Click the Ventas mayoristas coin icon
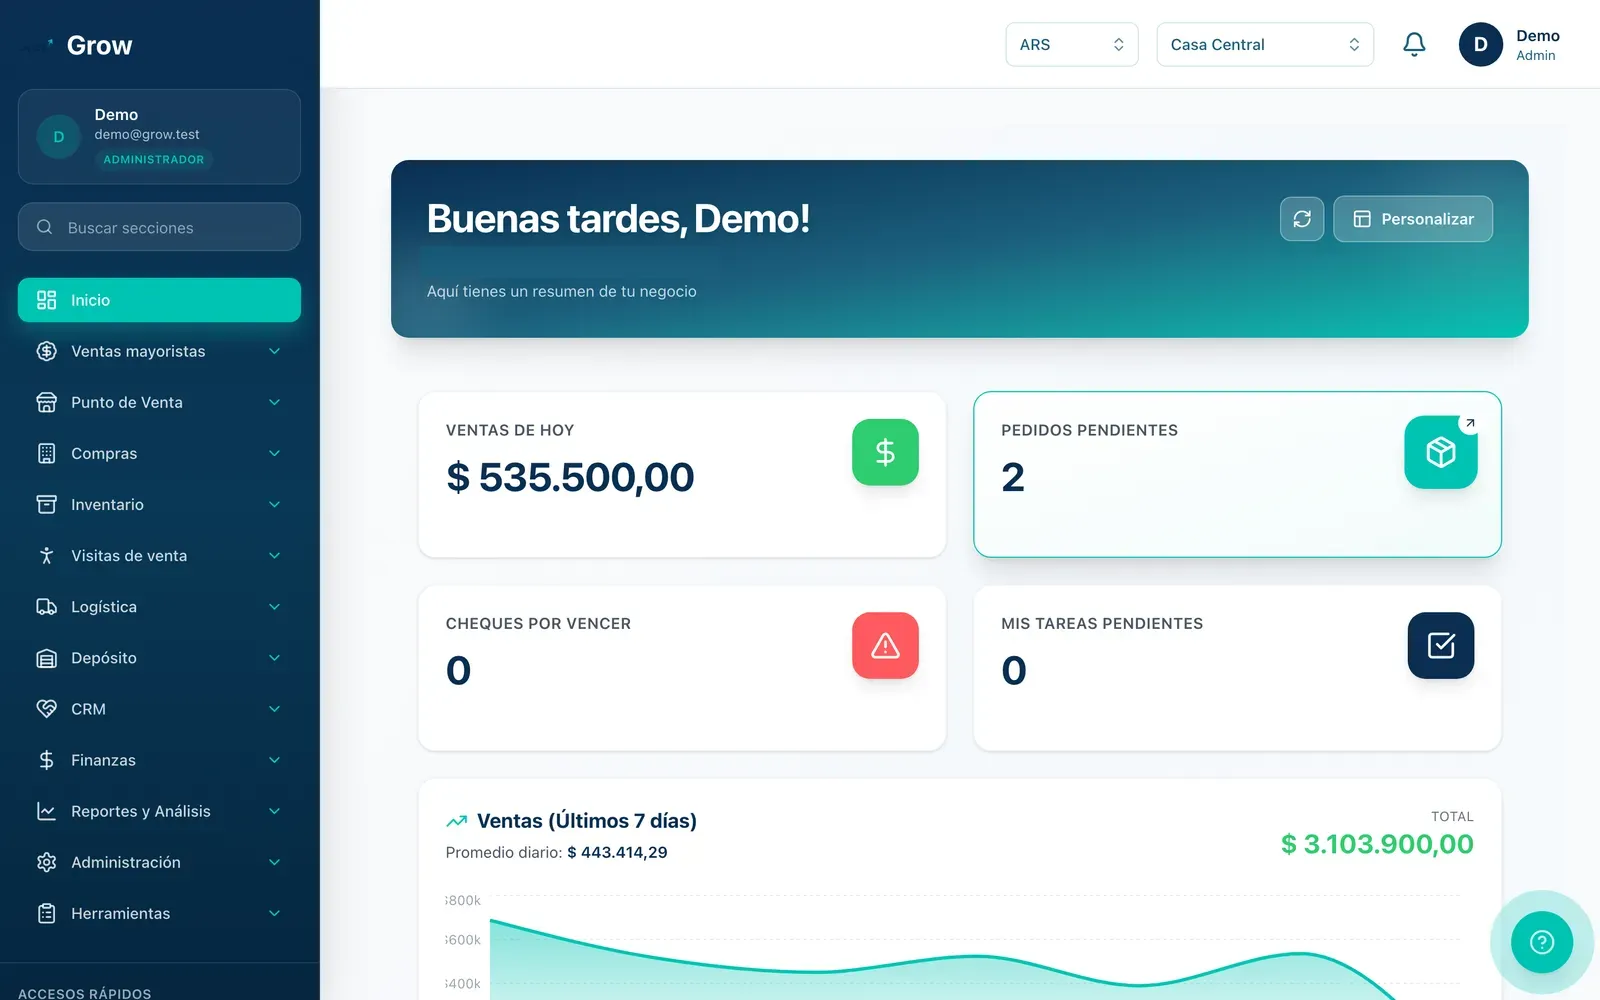This screenshot has width=1600, height=1000. tap(46, 351)
